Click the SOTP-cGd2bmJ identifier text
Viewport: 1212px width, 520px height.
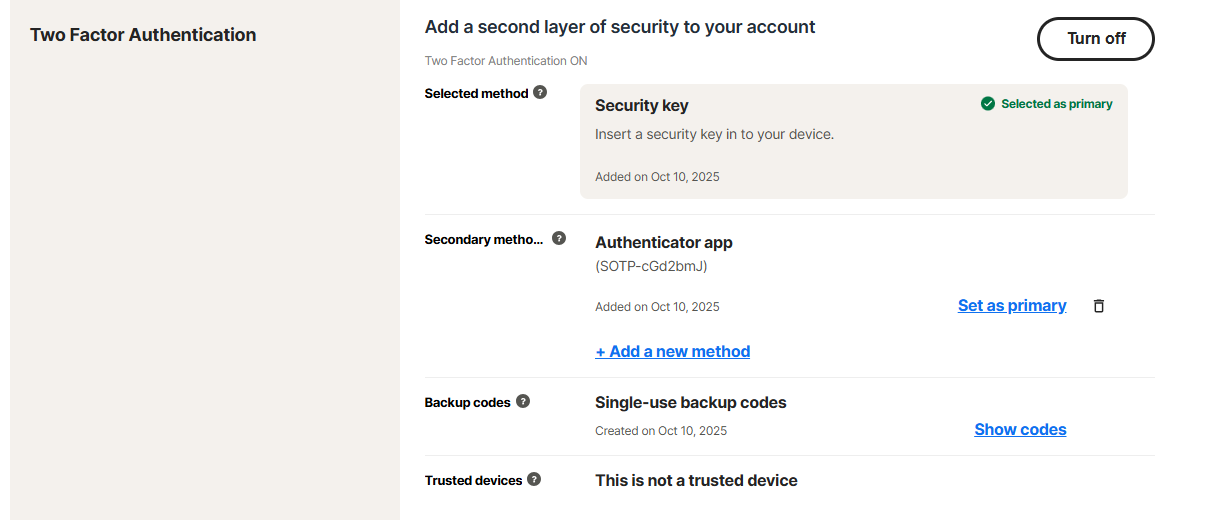[x=651, y=267]
